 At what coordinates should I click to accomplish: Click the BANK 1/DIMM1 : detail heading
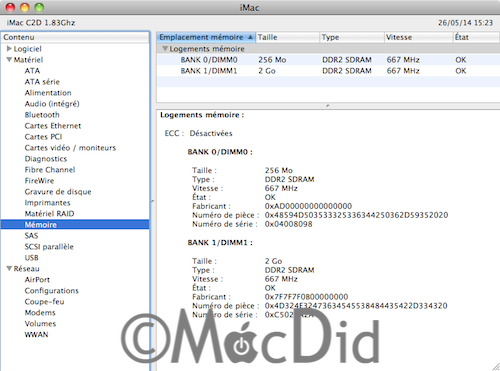click(220, 243)
